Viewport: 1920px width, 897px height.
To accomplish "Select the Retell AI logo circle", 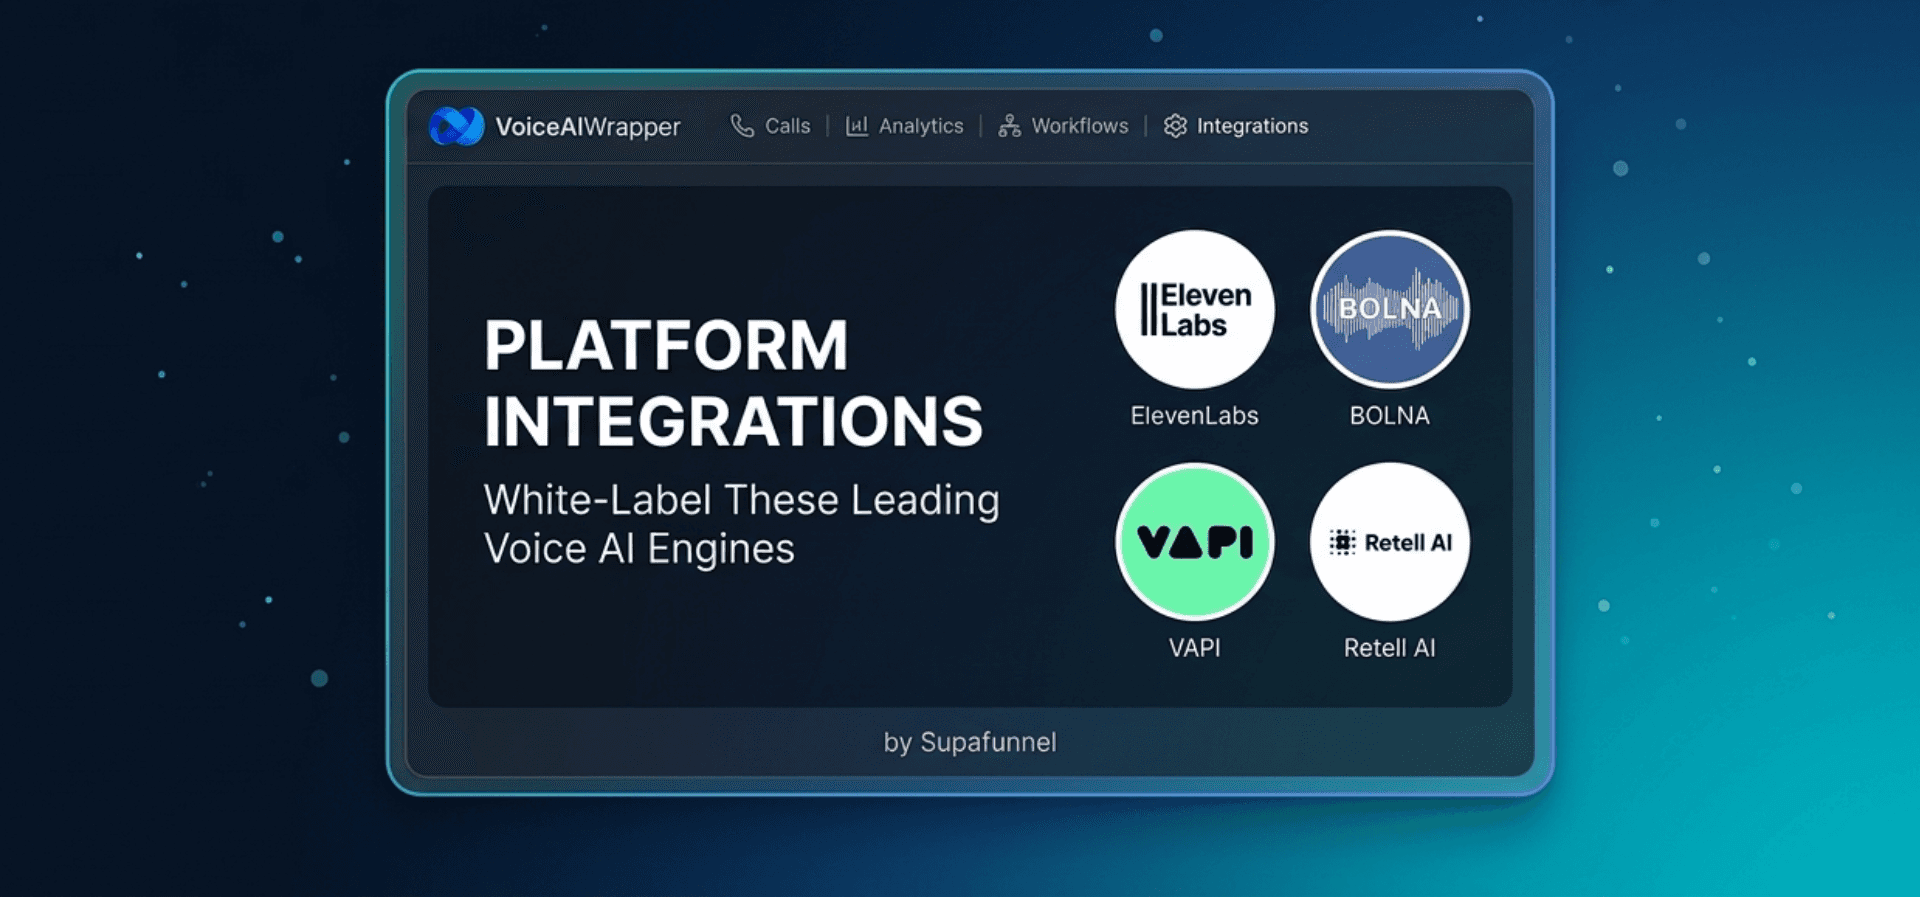I will 1390,542.
